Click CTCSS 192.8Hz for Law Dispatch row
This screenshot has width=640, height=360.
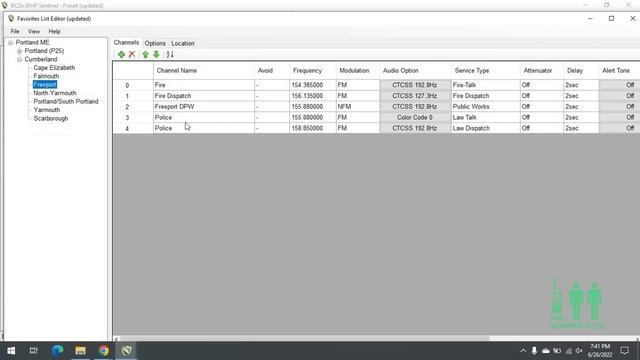pyautogui.click(x=415, y=128)
